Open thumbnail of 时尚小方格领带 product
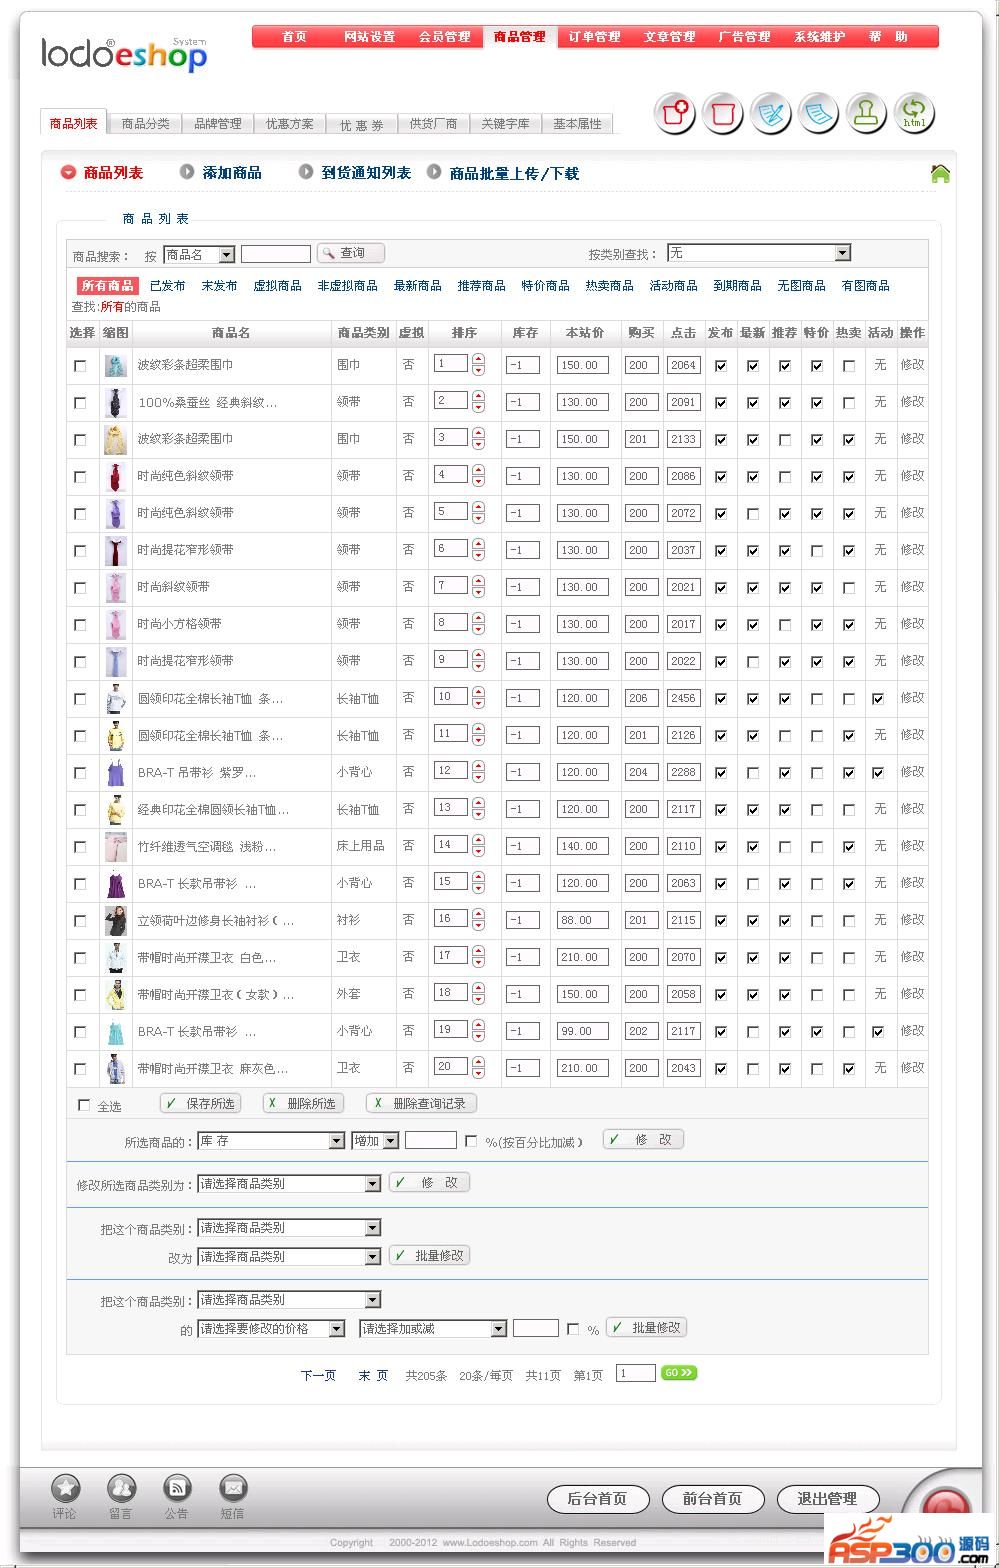The width and height of the screenshot is (999, 1568). 116,624
